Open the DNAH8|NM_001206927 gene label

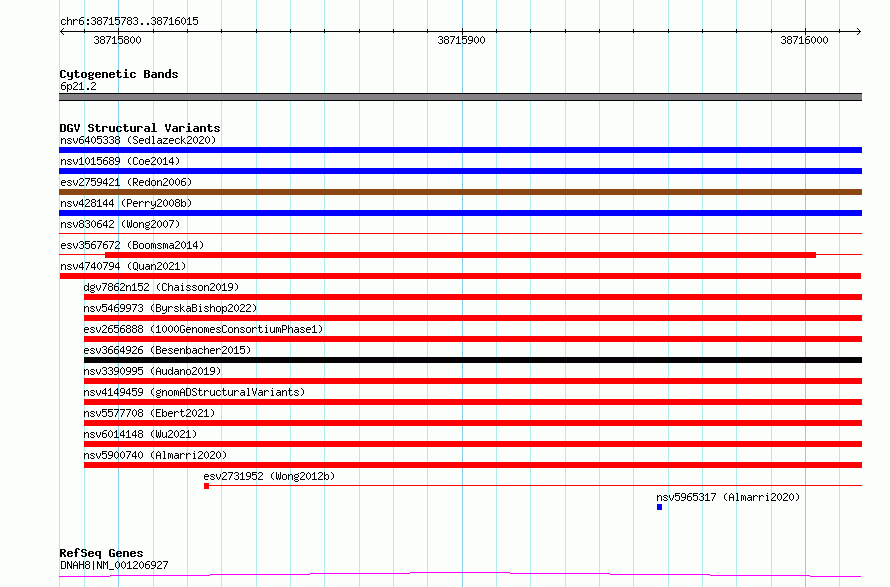(x=114, y=565)
